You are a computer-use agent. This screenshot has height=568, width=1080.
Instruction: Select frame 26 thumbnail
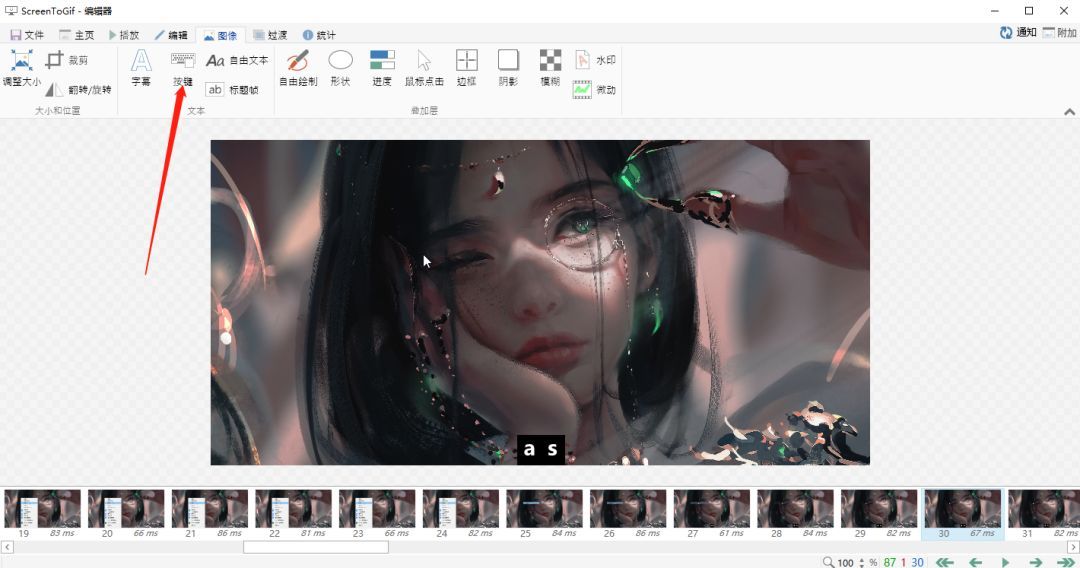click(628, 514)
